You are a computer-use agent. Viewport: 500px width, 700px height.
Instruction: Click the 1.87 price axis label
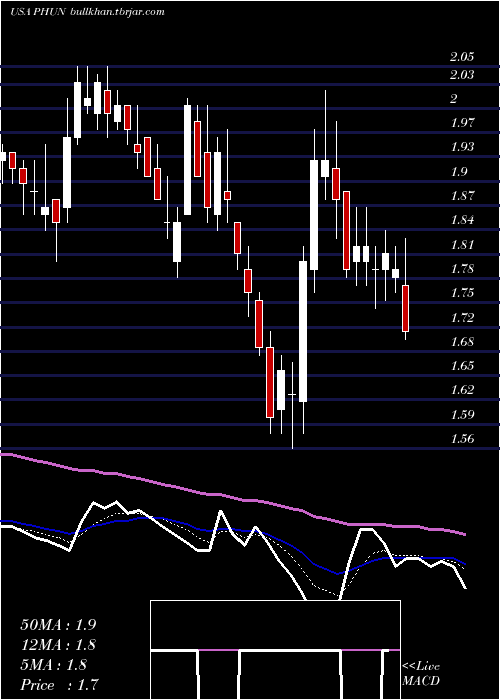click(462, 196)
